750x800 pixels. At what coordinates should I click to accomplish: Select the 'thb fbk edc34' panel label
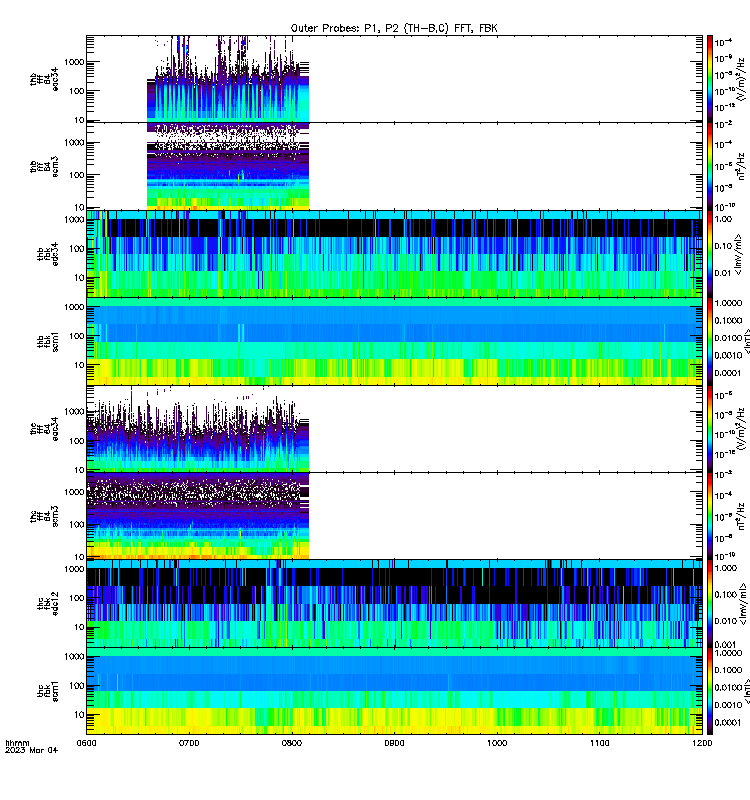(x=48, y=254)
